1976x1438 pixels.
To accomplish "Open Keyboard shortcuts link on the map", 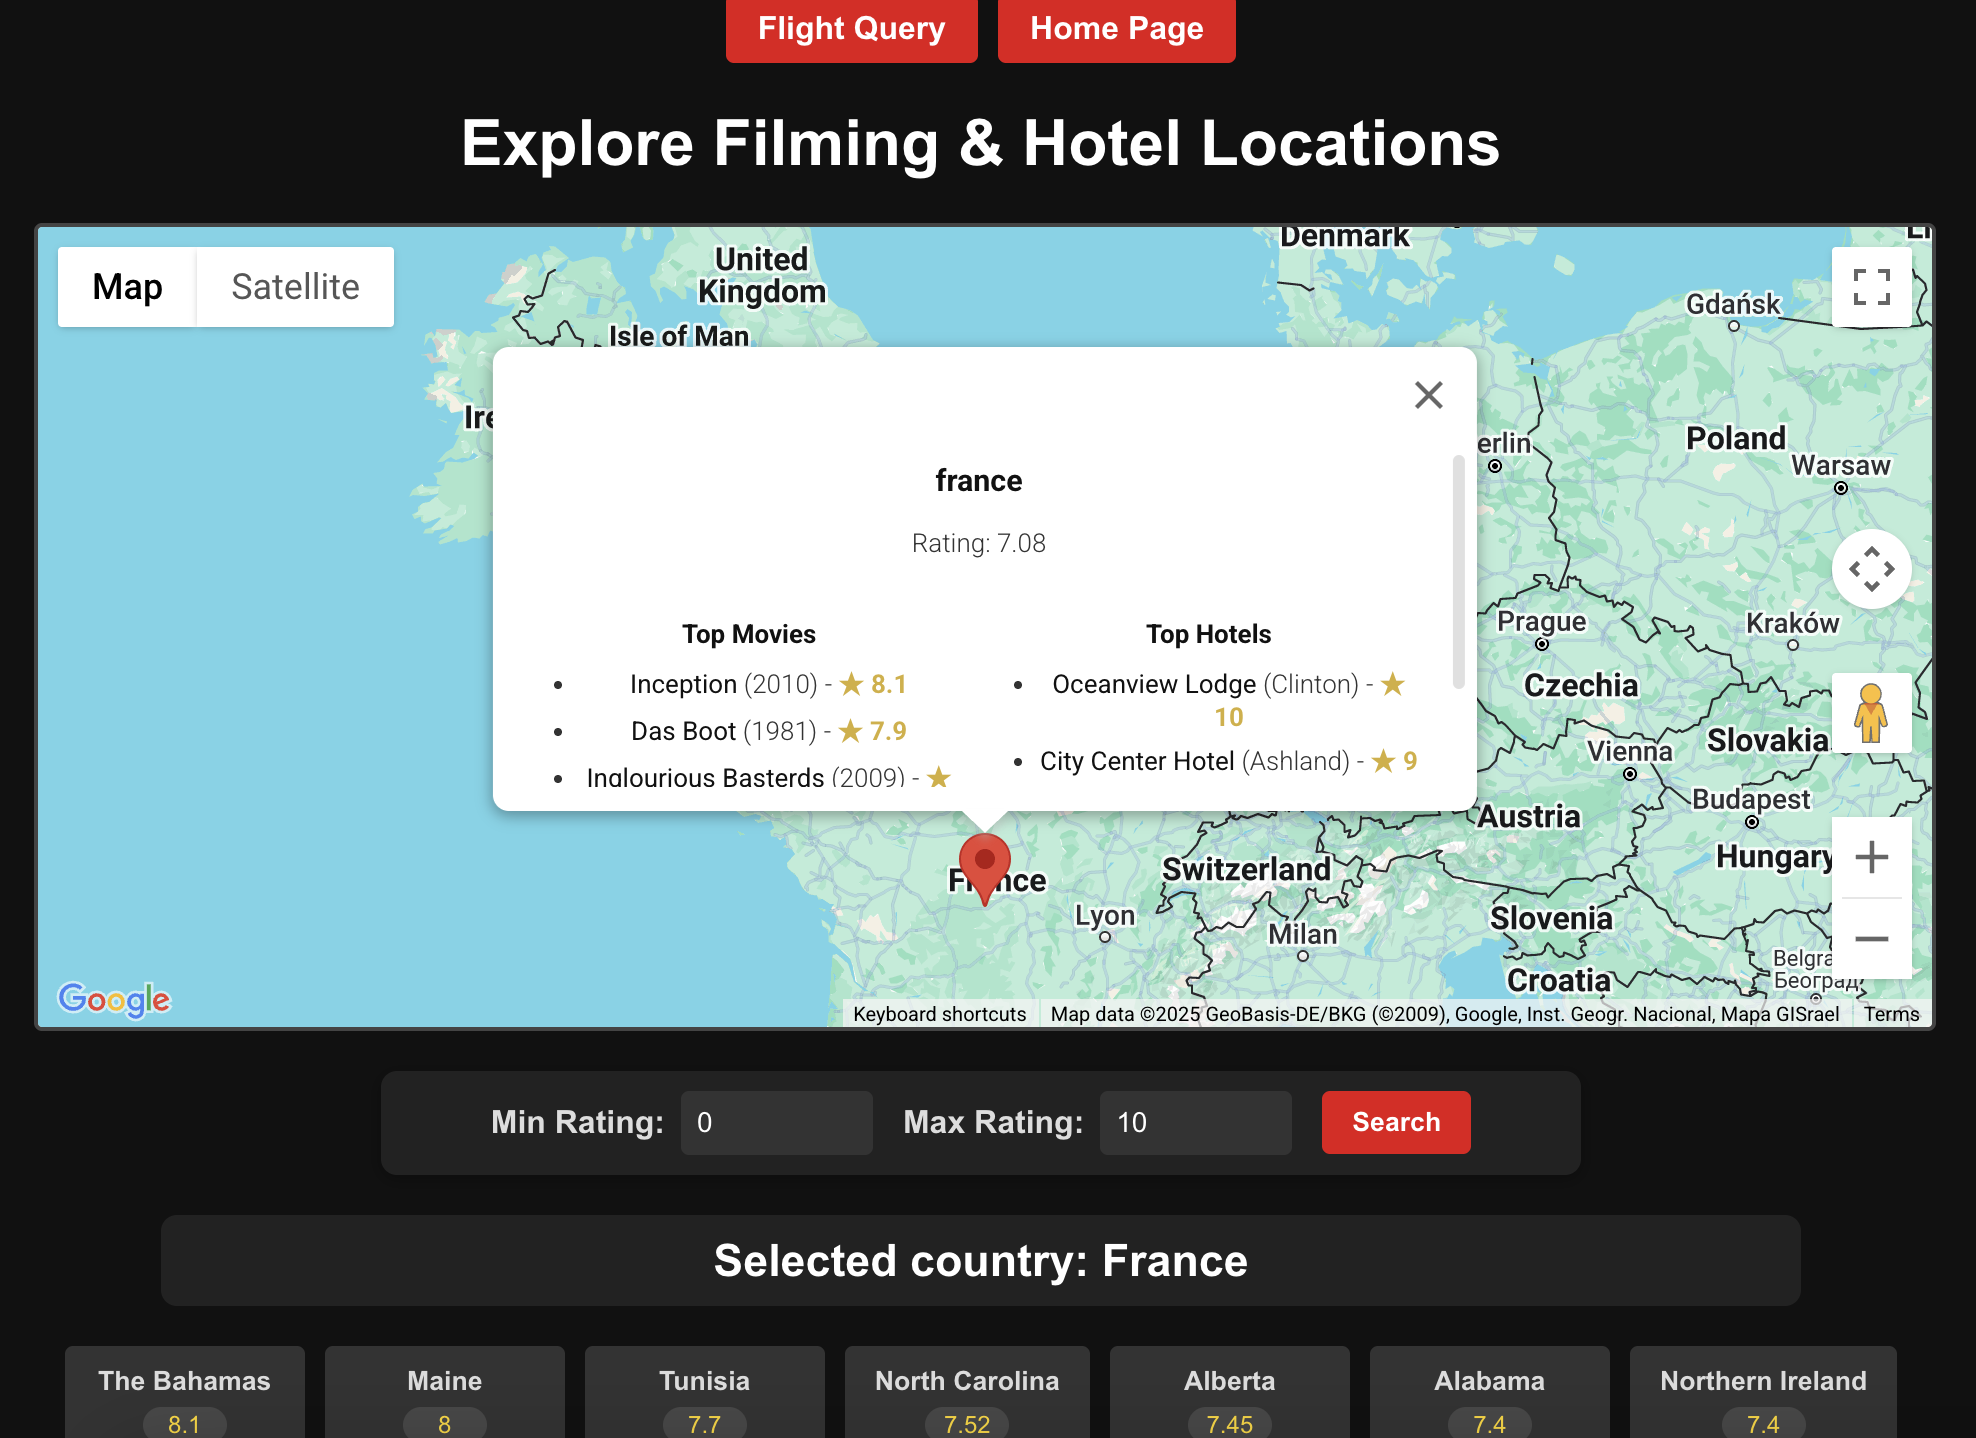I will [x=939, y=1014].
